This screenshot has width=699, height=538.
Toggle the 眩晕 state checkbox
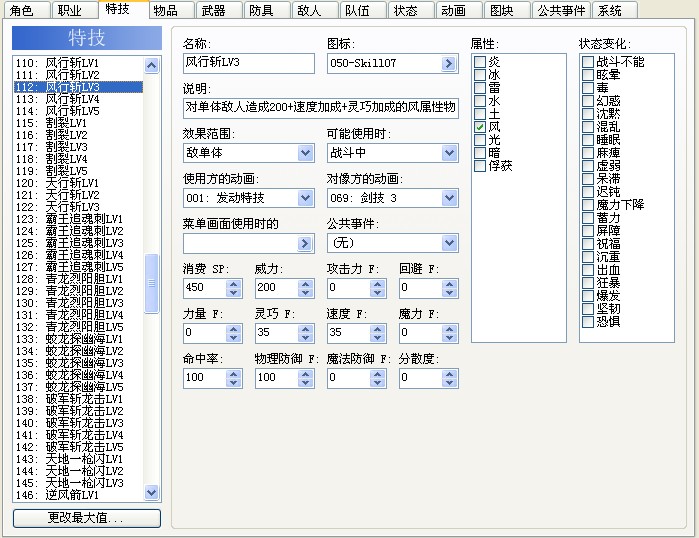click(588, 74)
